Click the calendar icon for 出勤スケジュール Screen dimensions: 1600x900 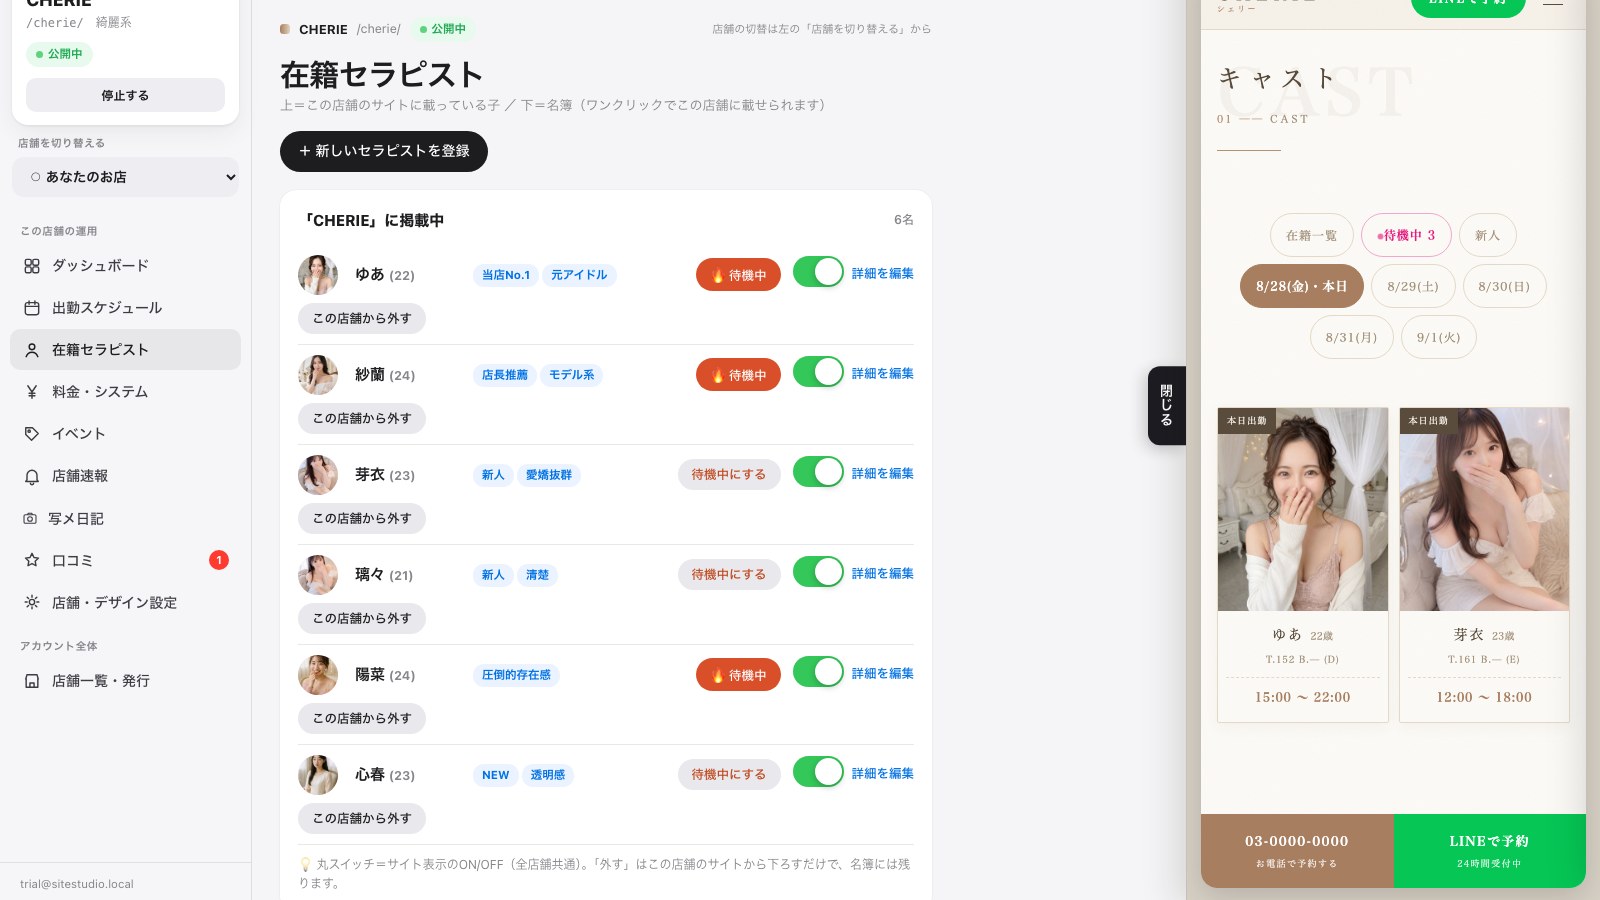pyautogui.click(x=32, y=308)
